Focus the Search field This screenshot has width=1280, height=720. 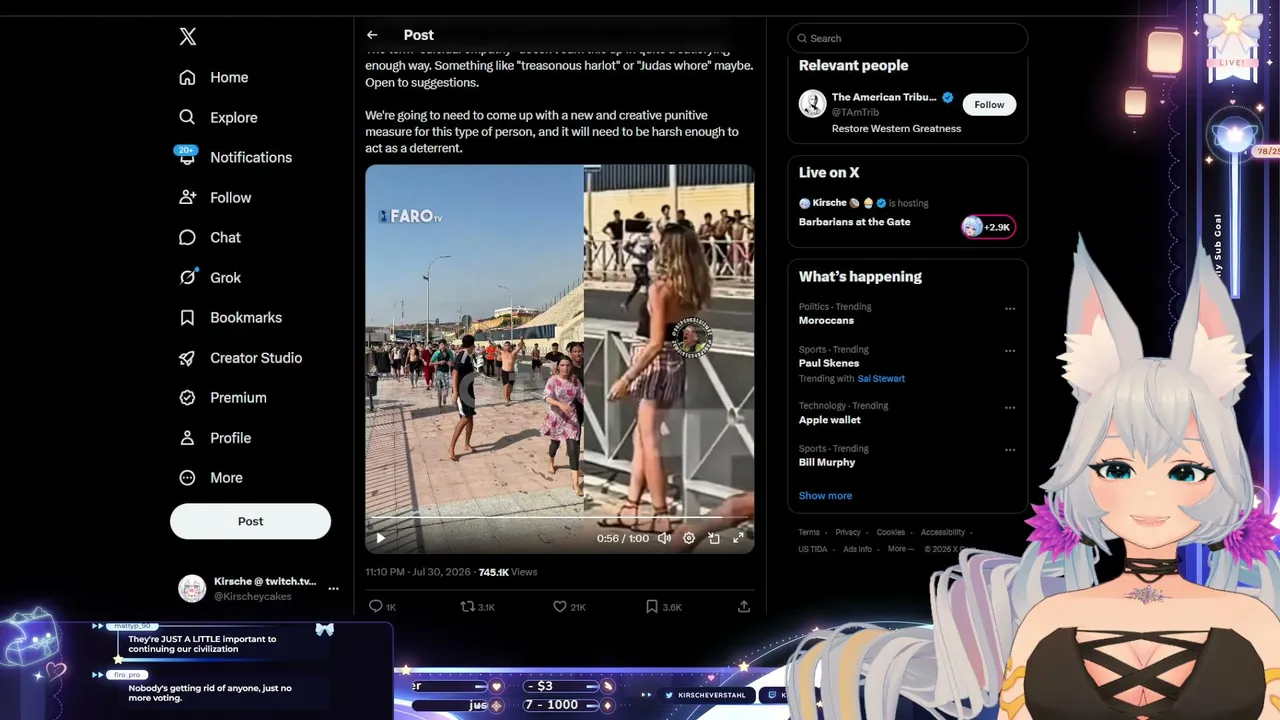tap(908, 38)
